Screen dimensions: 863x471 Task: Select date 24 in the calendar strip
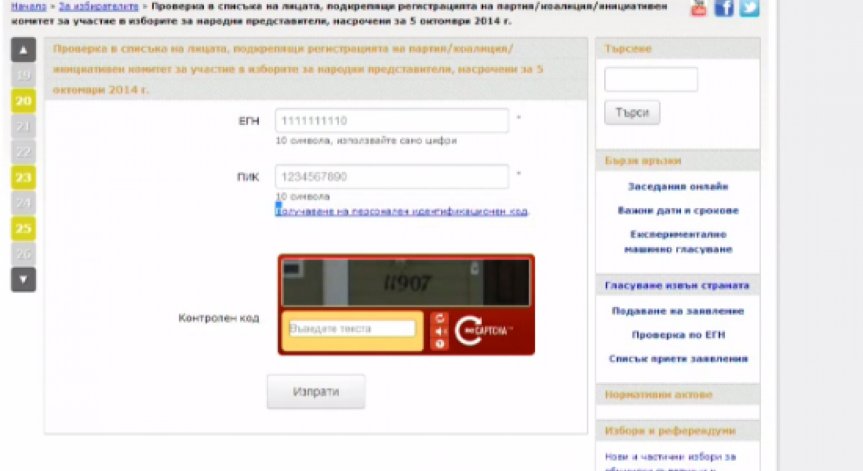pyautogui.click(x=23, y=203)
